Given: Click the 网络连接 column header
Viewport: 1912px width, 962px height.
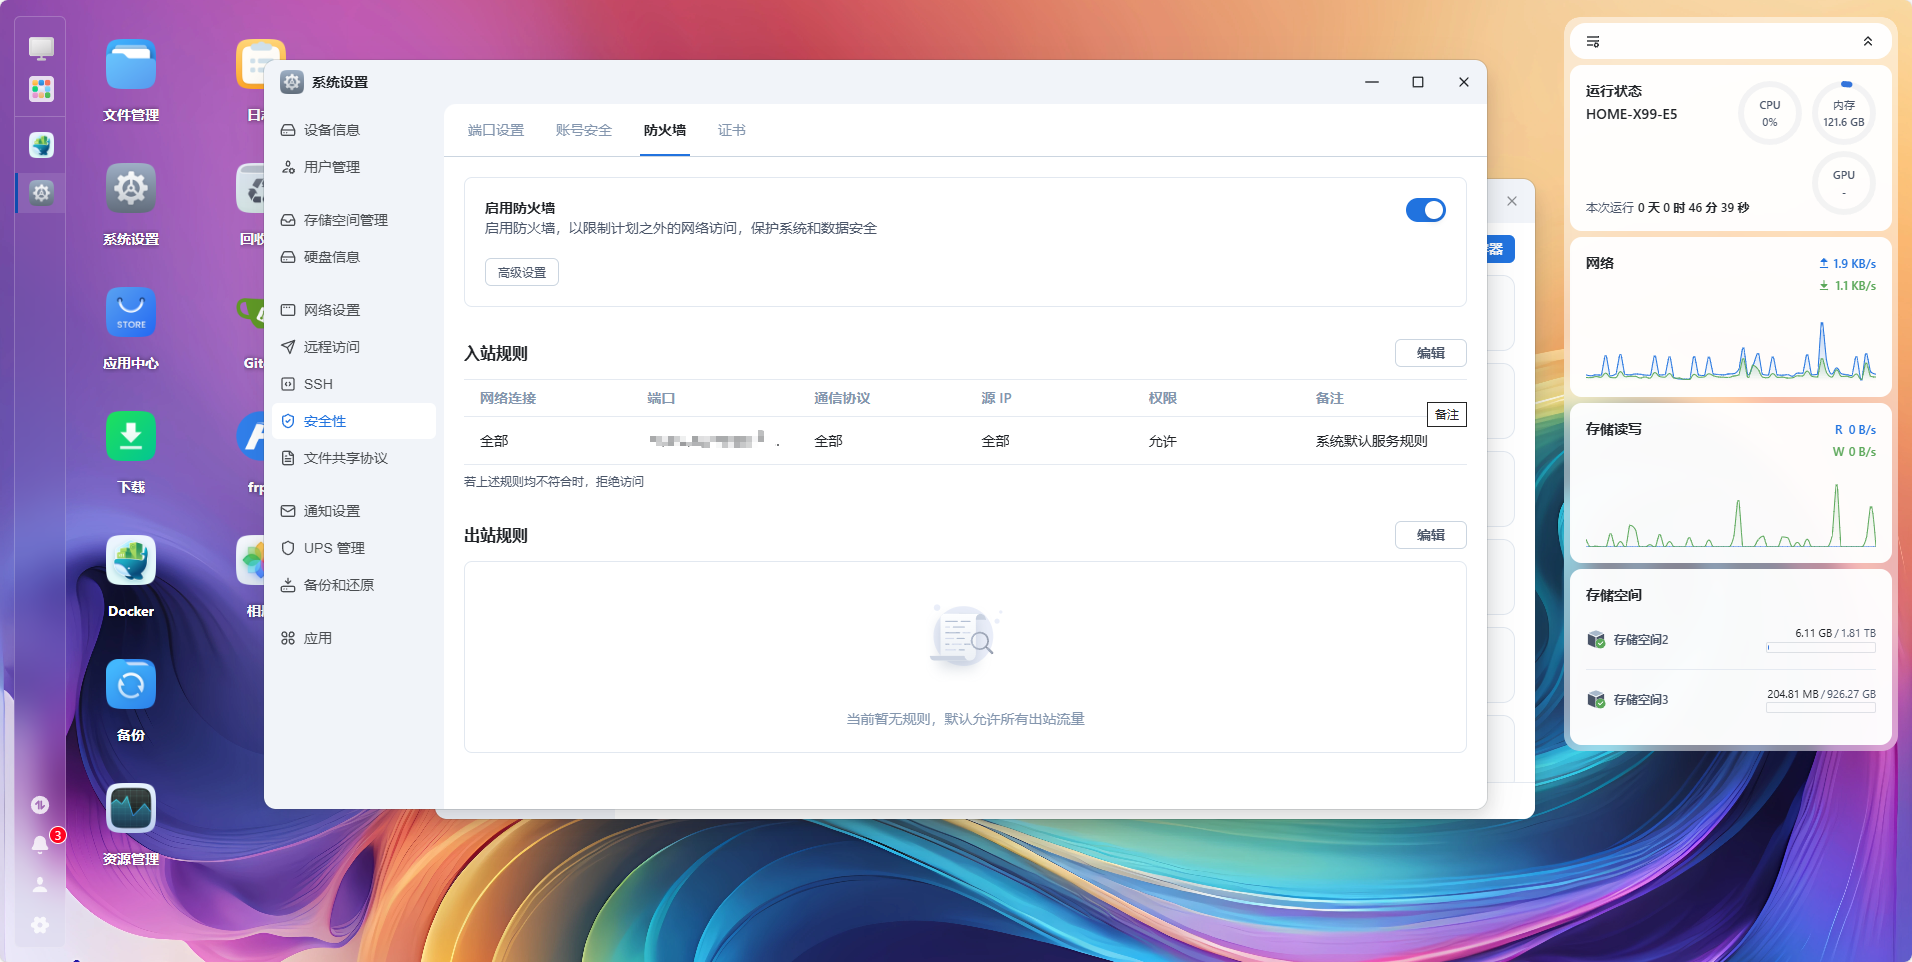Looking at the screenshot, I should coord(508,398).
